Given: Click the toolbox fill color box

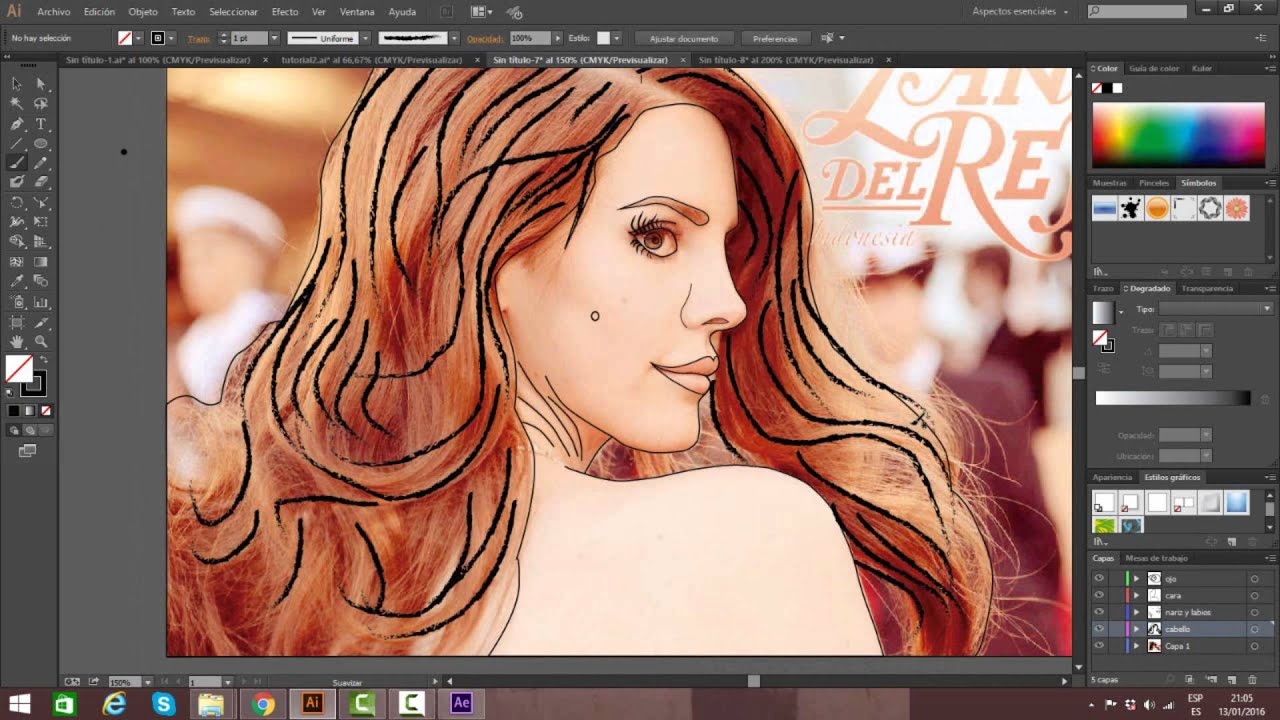Looking at the screenshot, I should 18,370.
